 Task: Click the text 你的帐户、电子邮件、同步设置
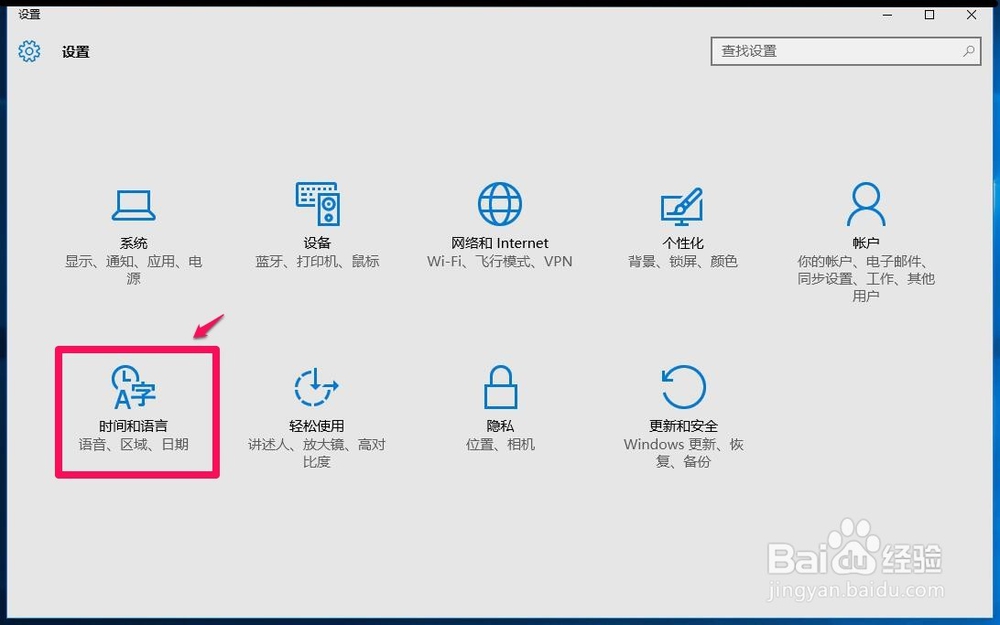pyautogui.click(x=865, y=279)
